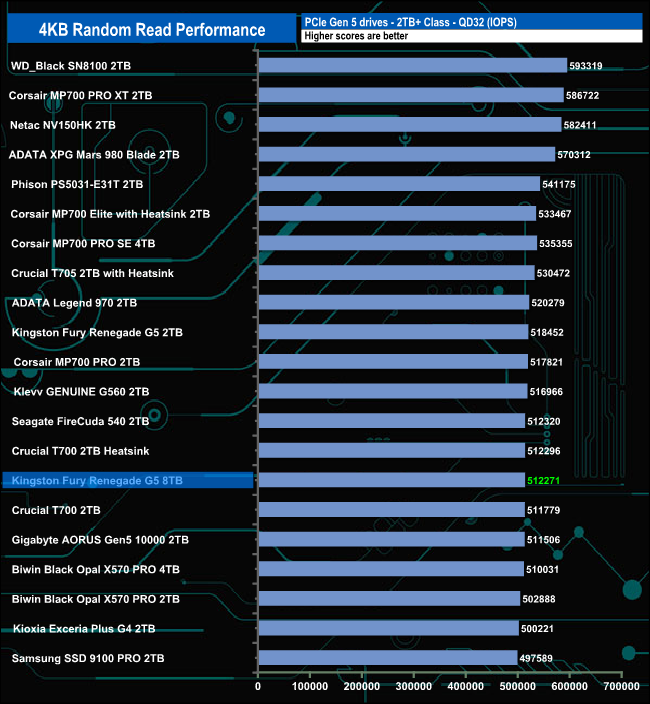Click the x-axis label 0
This screenshot has height=704, width=650.
pos(258,686)
